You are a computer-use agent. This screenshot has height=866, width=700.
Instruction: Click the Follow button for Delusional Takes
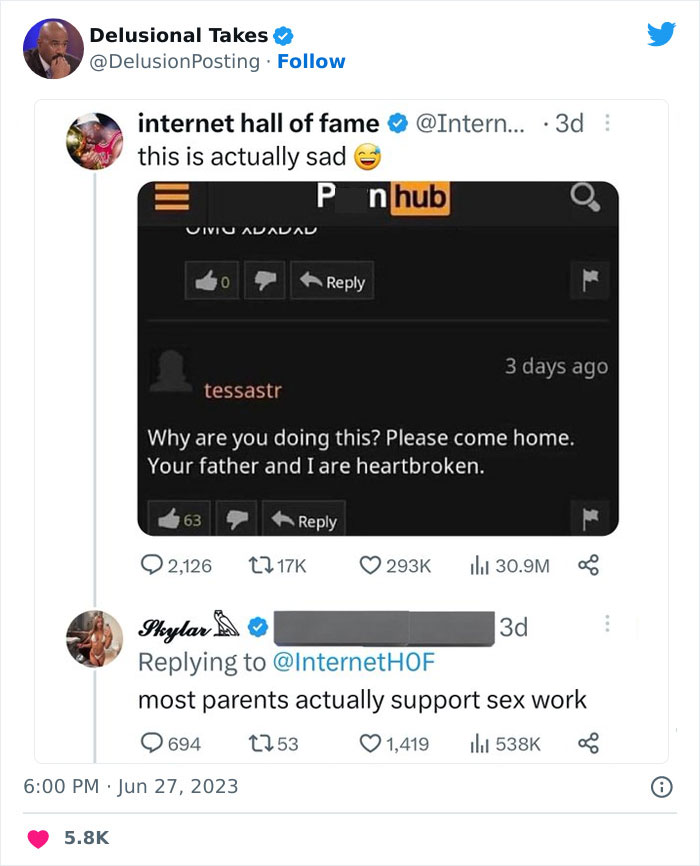tap(313, 62)
